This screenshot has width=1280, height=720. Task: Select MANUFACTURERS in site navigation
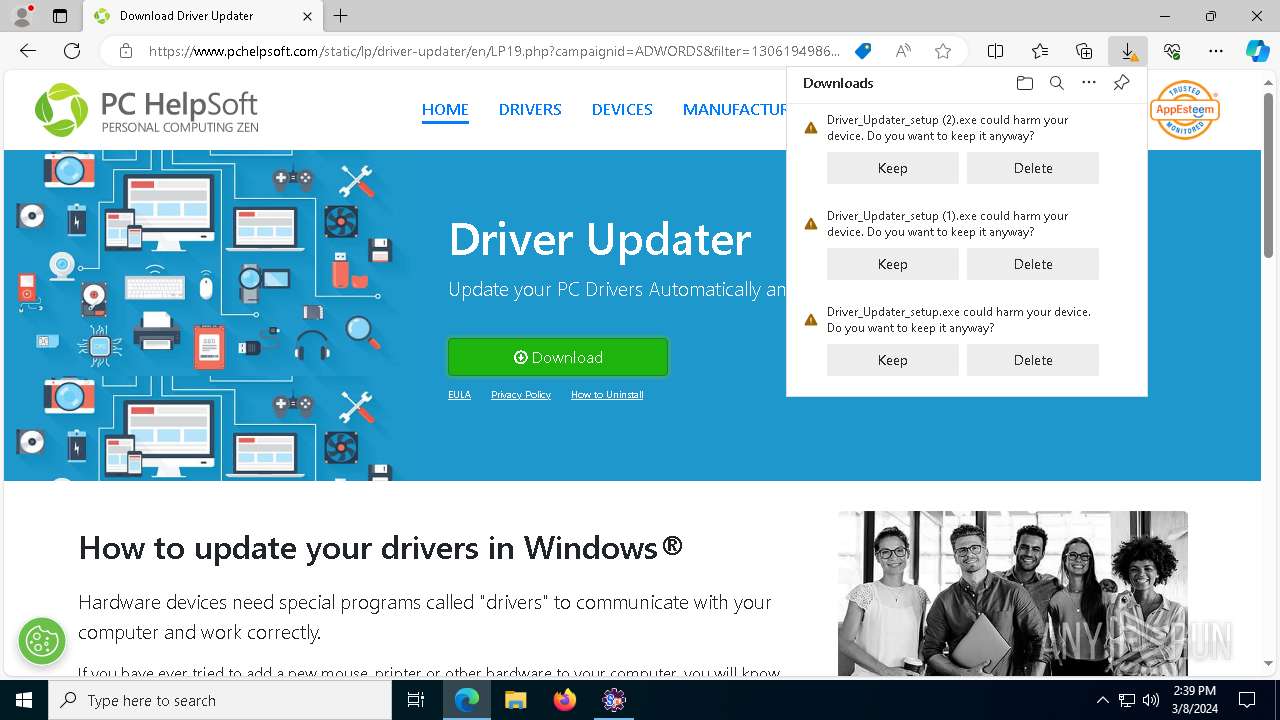(734, 110)
